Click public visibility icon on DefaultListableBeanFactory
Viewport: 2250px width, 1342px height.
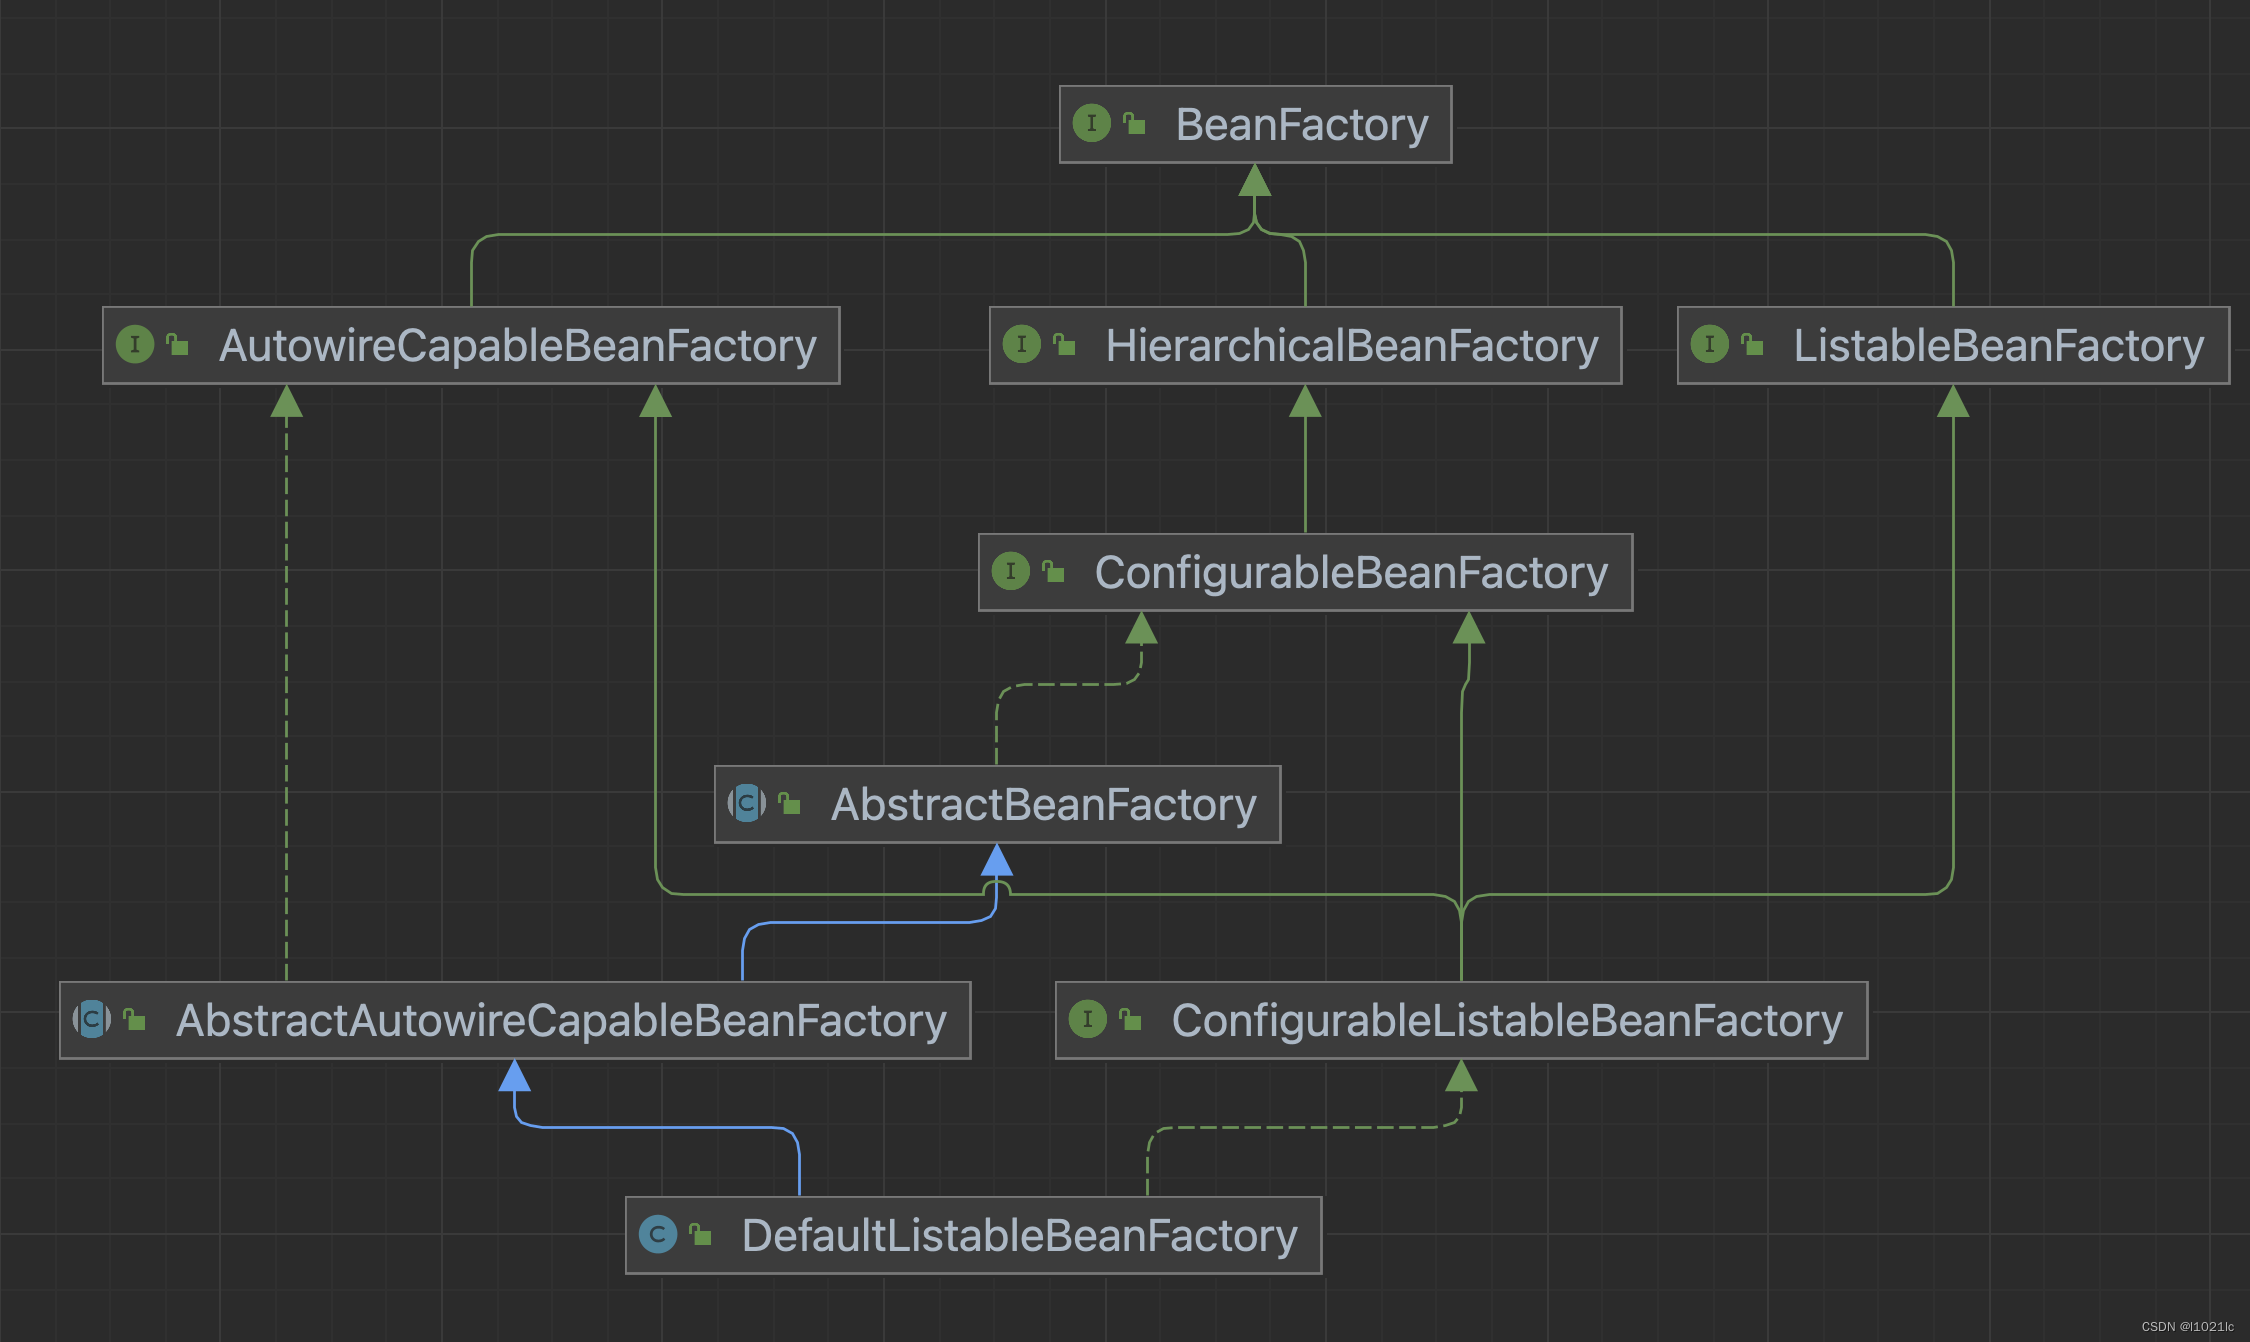[701, 1235]
